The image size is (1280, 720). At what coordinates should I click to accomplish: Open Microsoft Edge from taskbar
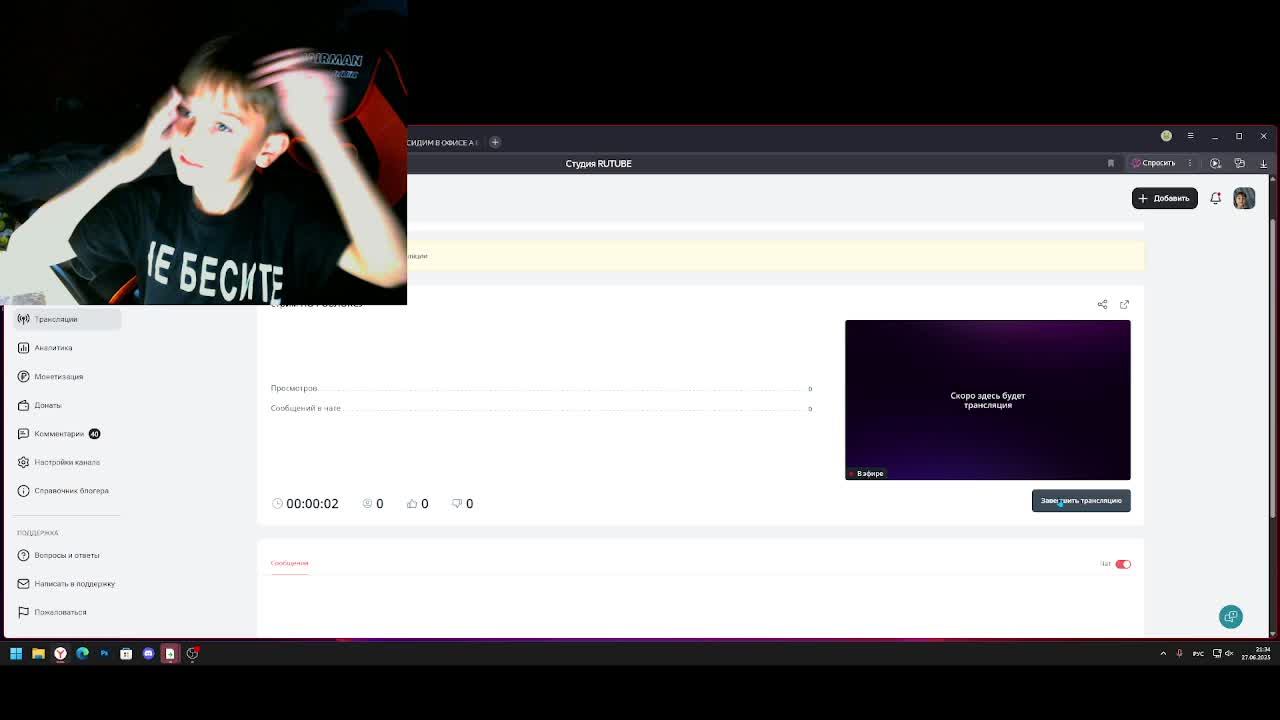82,654
